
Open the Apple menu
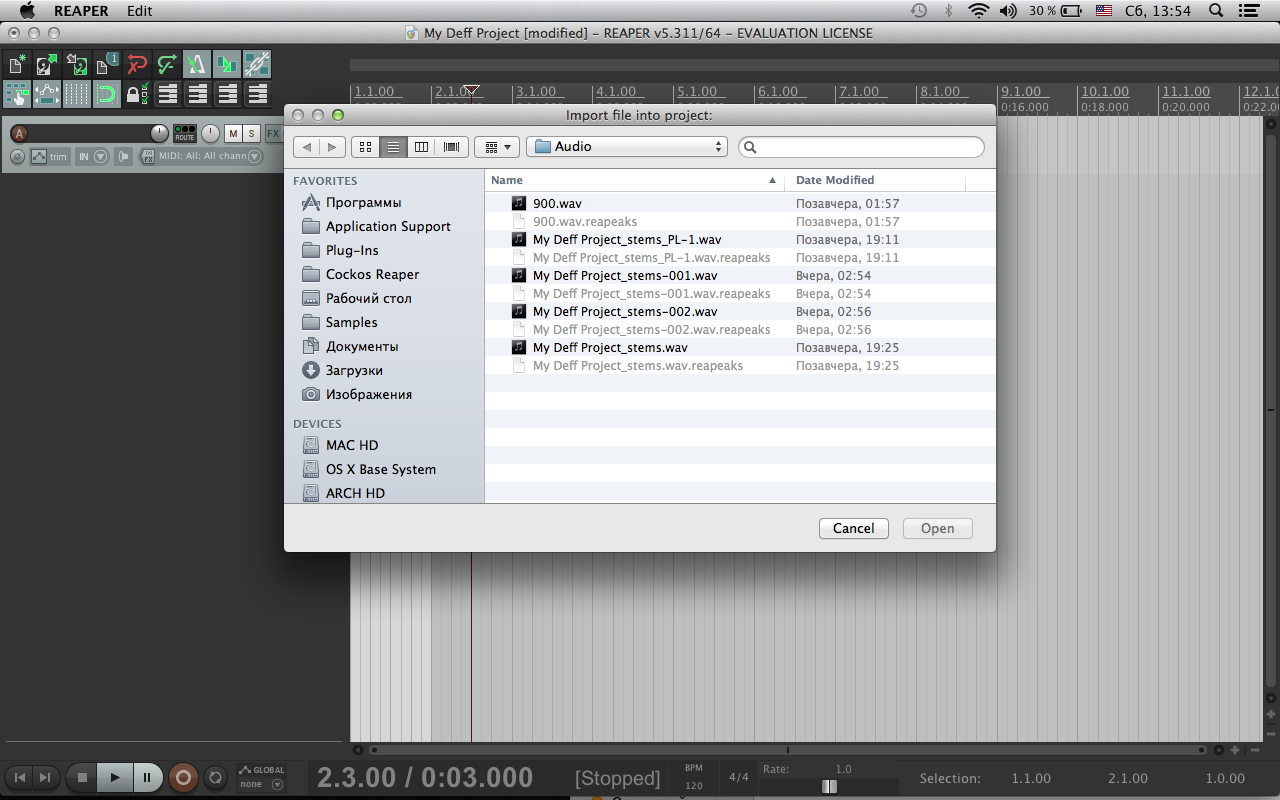[x=27, y=11]
